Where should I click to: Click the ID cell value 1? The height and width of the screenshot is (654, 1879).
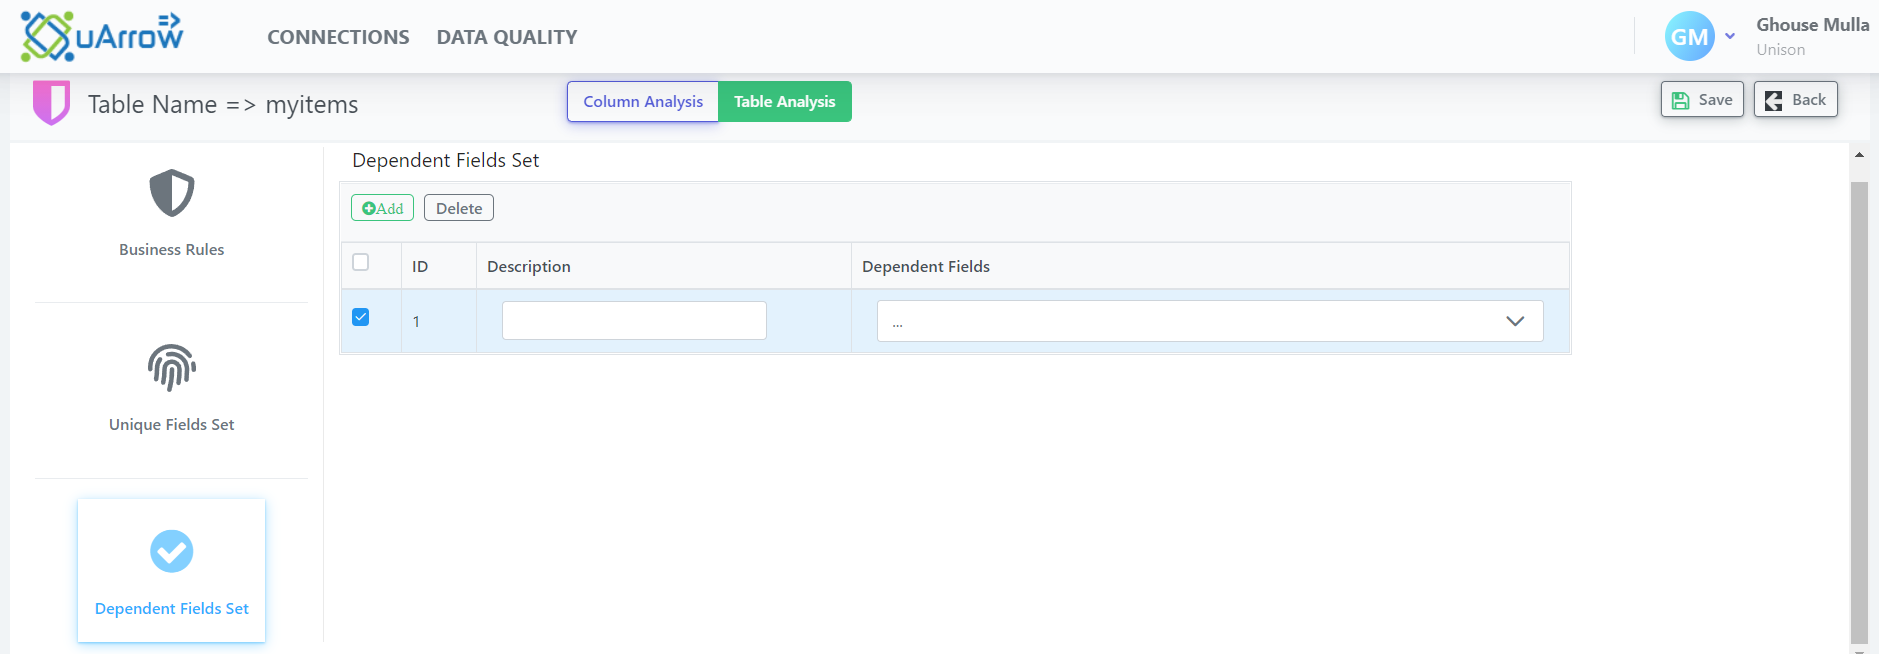416,322
